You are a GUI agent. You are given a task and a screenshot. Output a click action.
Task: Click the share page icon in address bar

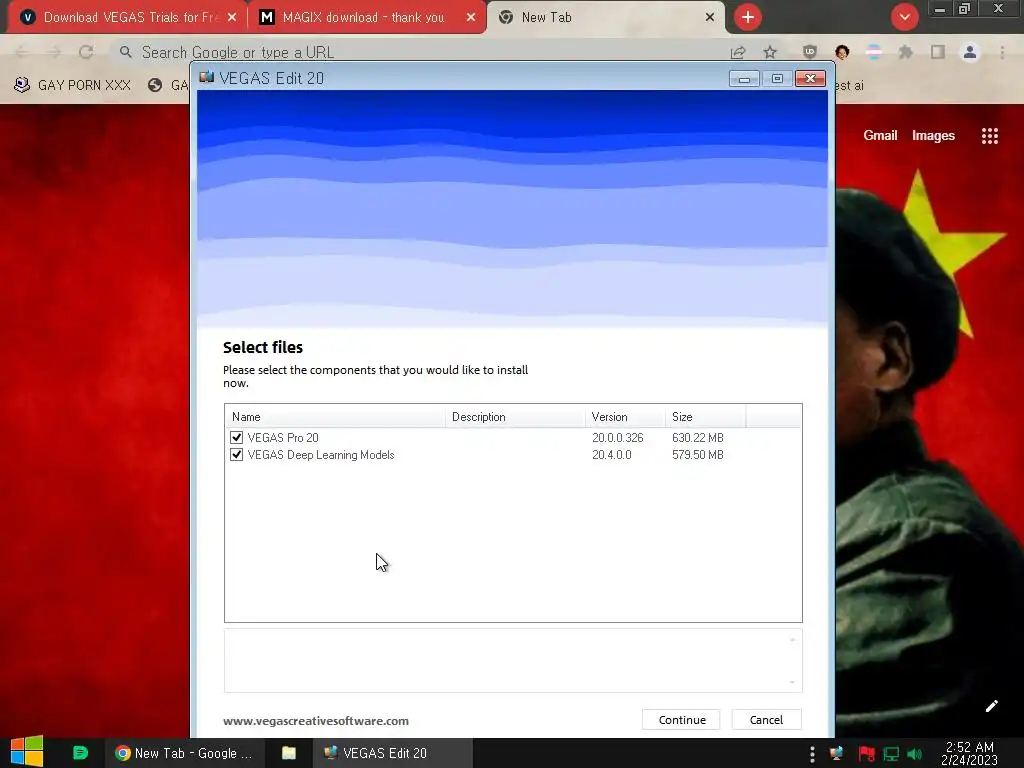click(x=738, y=52)
